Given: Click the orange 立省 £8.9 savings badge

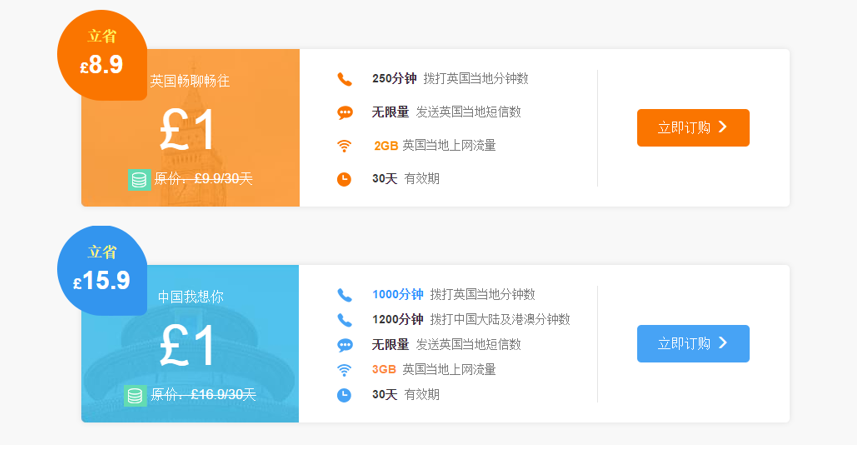Looking at the screenshot, I should coord(102,55).
